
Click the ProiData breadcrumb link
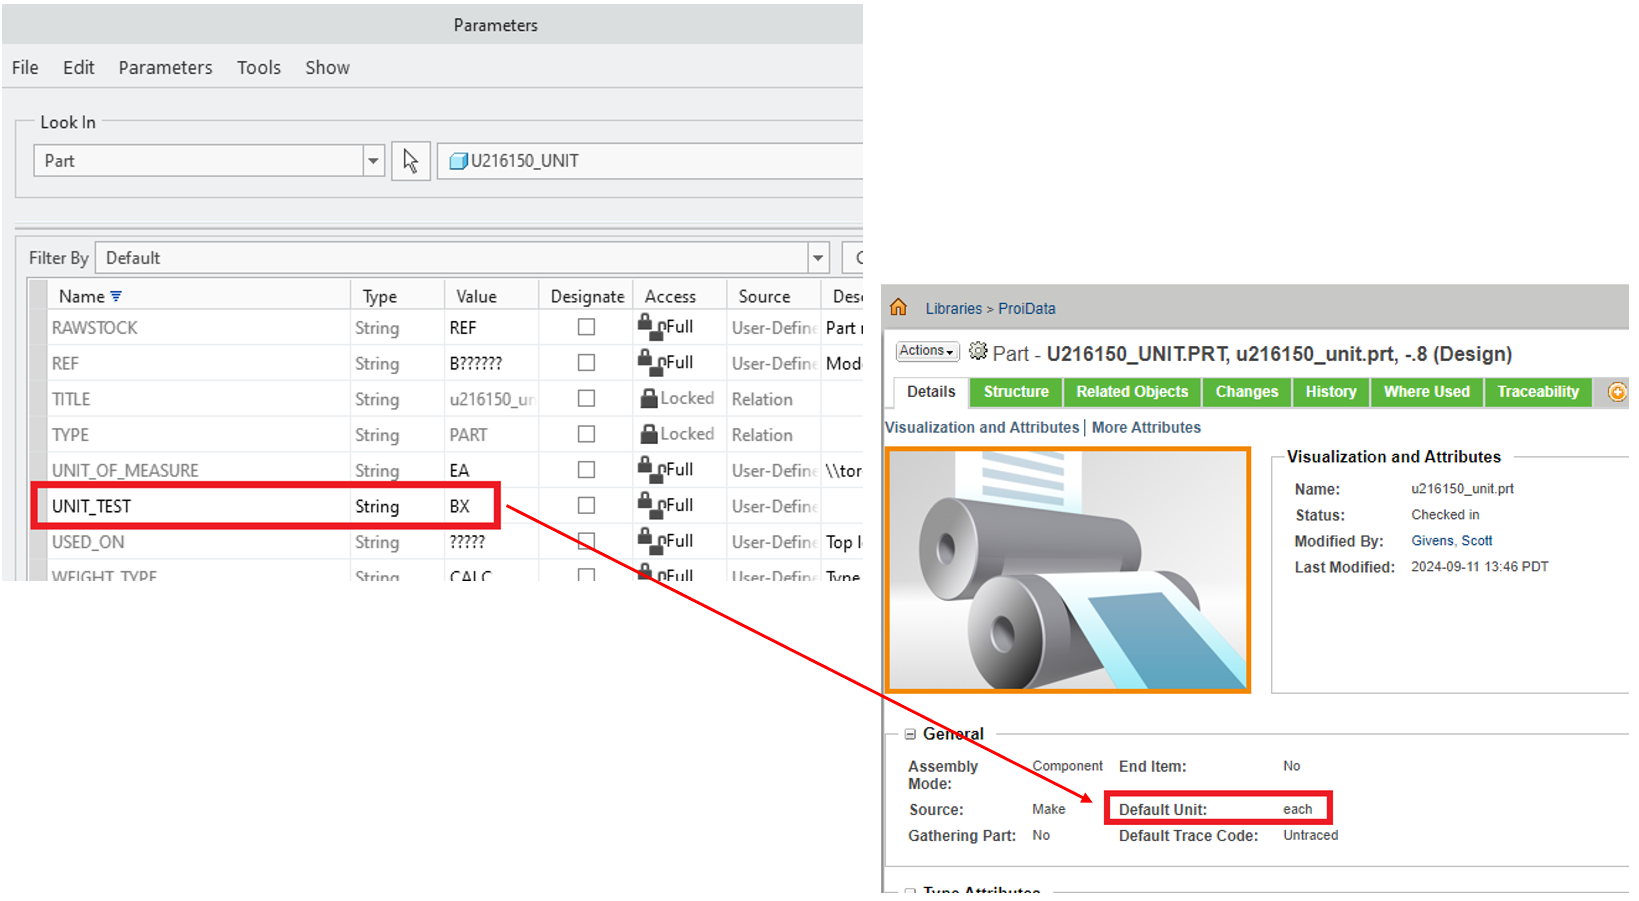point(1026,308)
